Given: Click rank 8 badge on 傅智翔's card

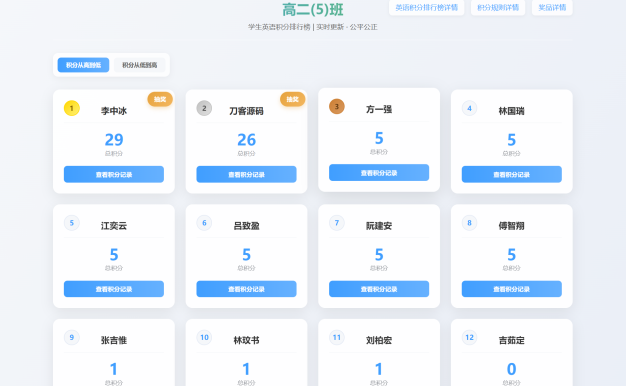Looking at the screenshot, I should (x=470, y=223).
